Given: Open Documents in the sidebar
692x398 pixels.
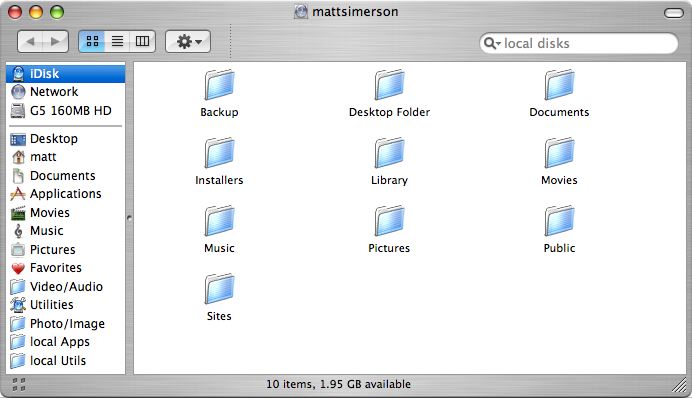Looking at the screenshot, I should tap(66, 176).
